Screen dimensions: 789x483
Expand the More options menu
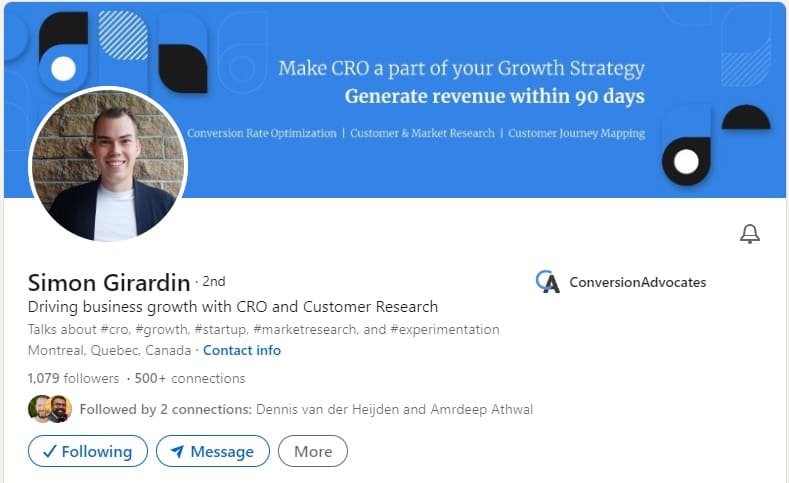click(x=312, y=451)
